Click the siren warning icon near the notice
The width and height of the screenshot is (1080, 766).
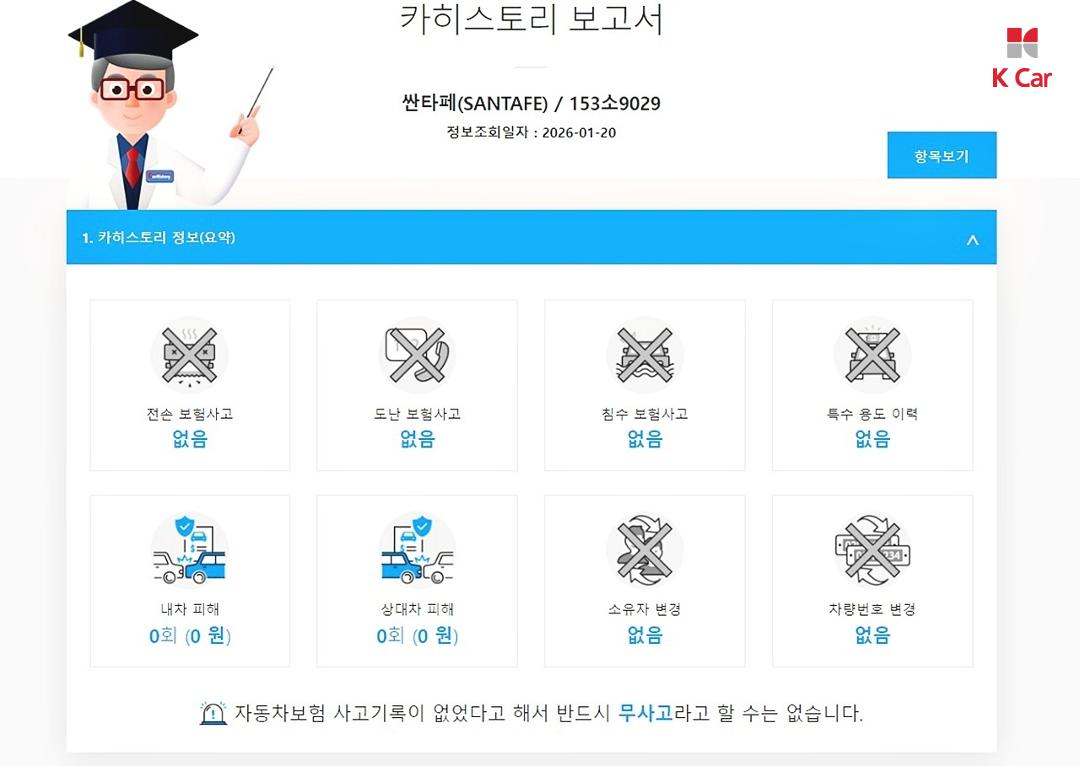213,713
